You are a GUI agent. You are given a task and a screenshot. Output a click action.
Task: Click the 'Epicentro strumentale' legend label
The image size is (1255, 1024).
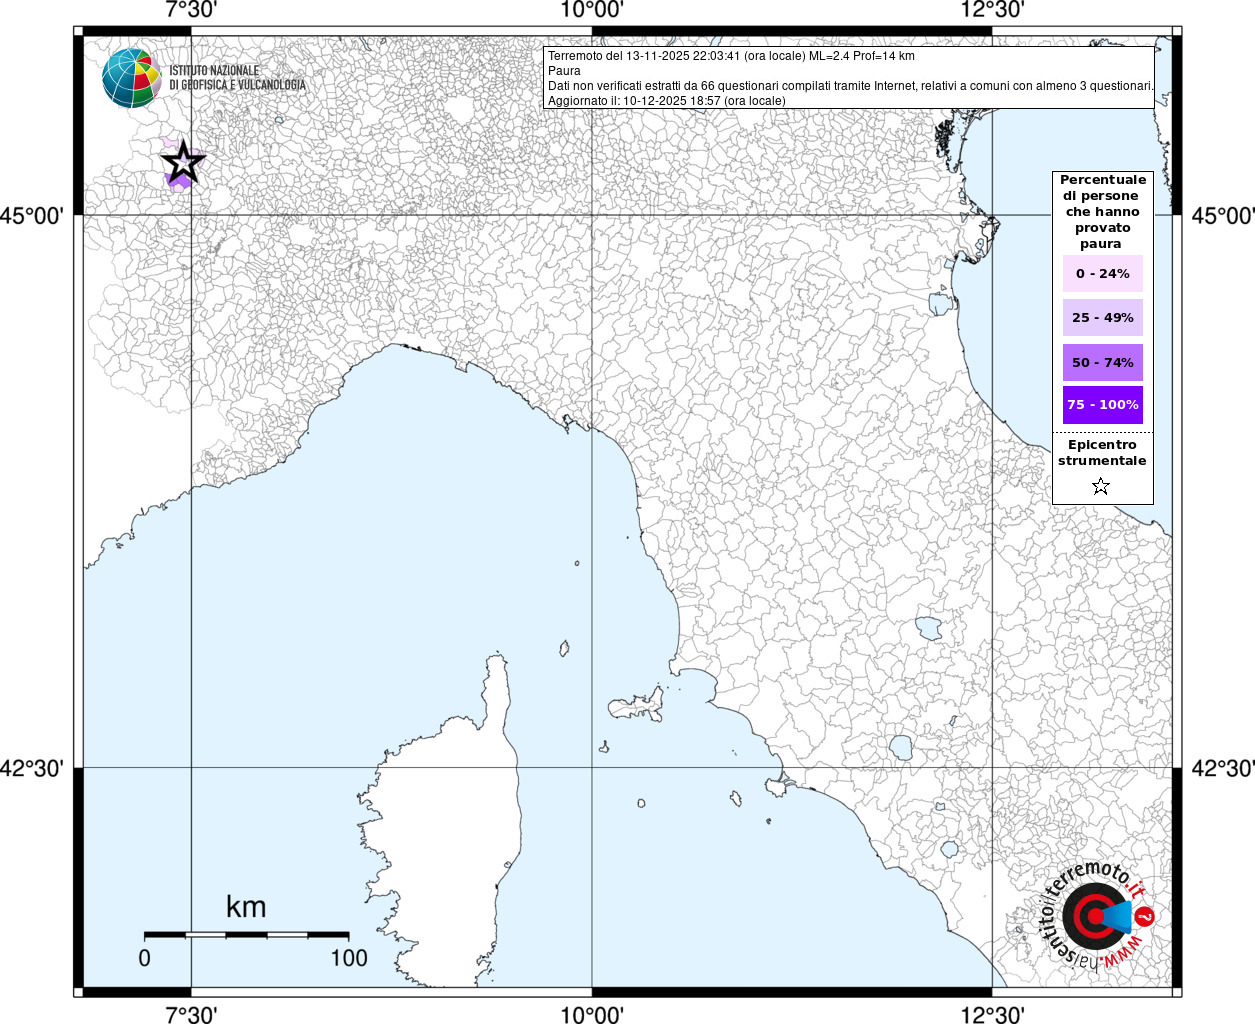point(1102,453)
